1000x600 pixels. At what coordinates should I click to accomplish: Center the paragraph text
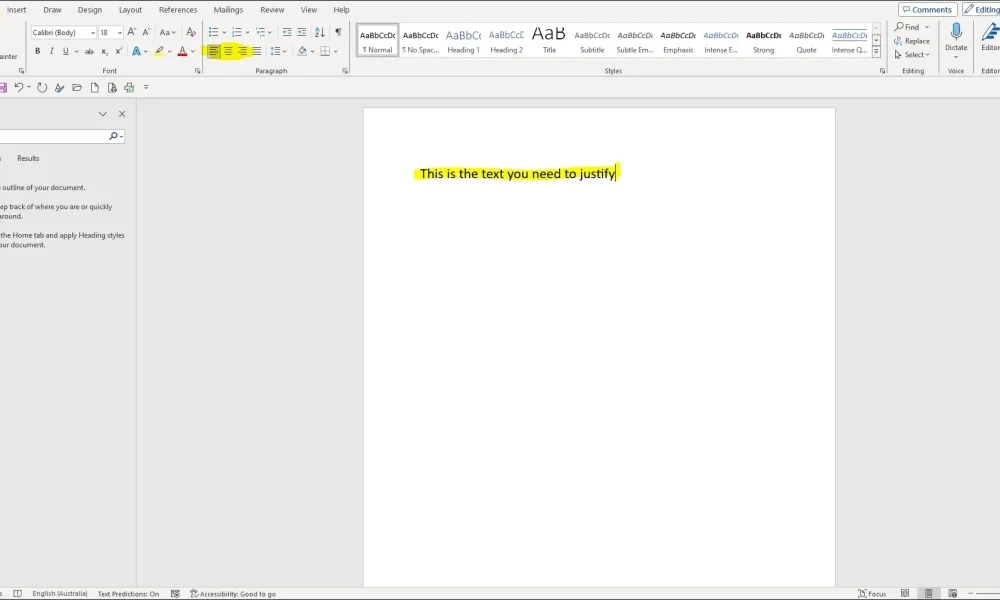pos(228,51)
